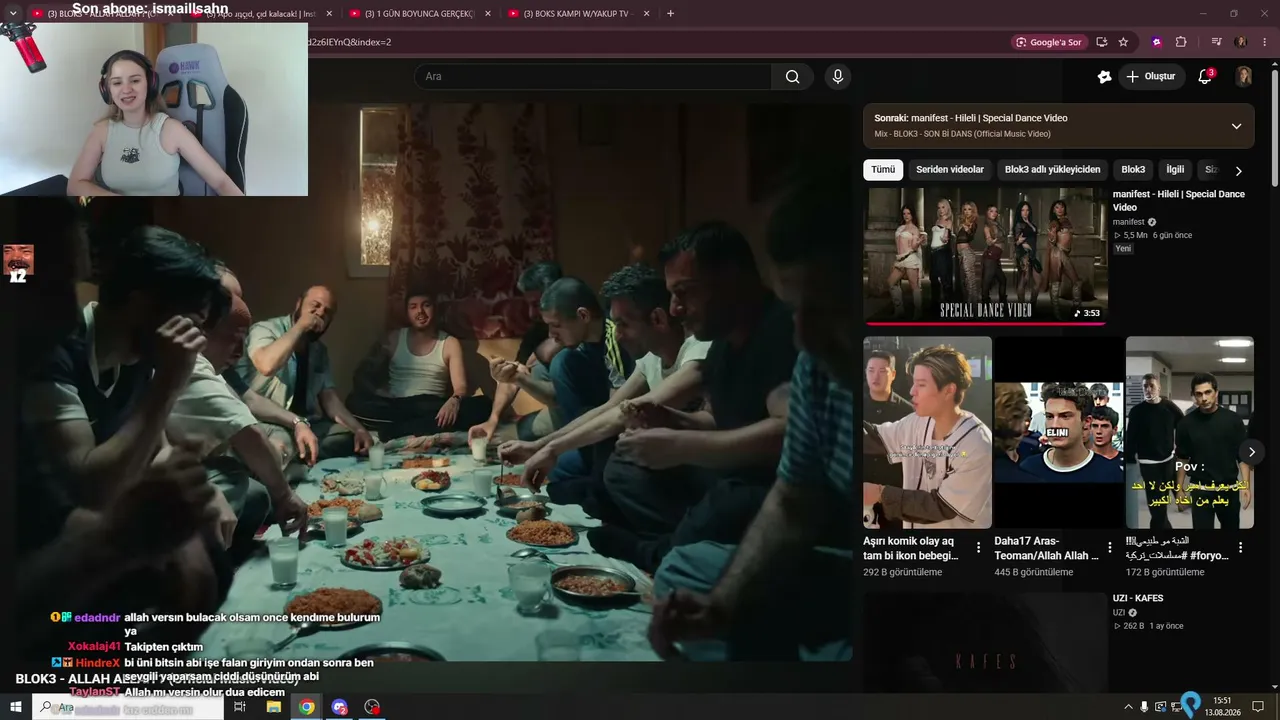Open Discord from the taskbar

(340, 707)
